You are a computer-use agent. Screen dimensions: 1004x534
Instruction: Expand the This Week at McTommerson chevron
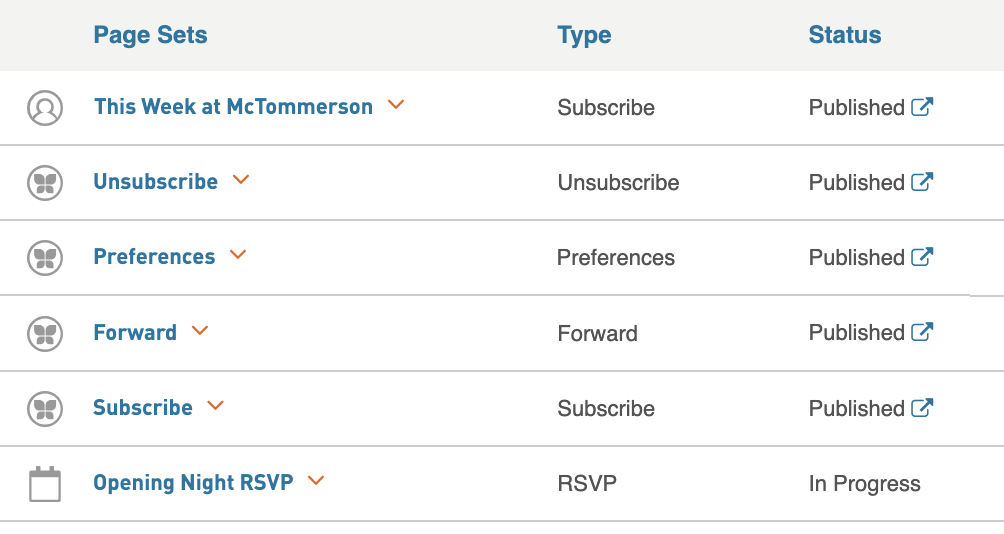396,104
